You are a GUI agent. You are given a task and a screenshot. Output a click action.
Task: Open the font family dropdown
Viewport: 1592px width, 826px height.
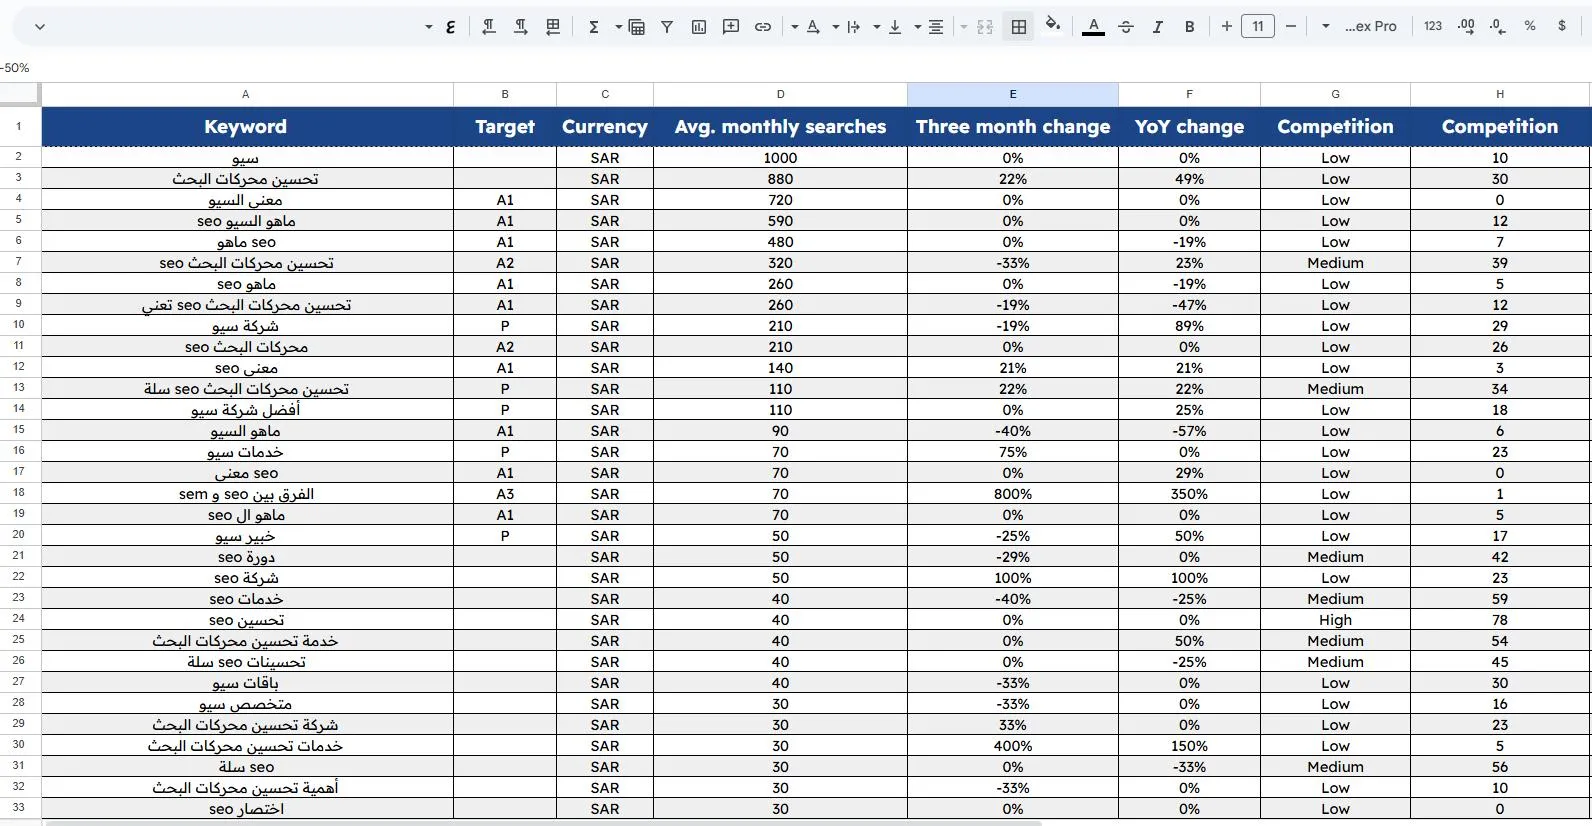click(1360, 27)
